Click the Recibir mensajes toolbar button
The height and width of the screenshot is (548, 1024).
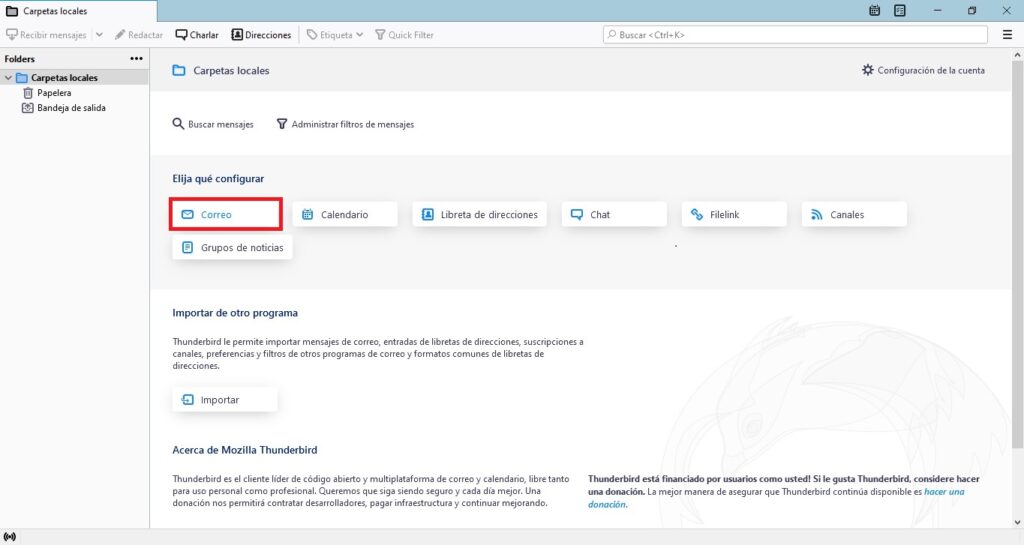point(46,35)
